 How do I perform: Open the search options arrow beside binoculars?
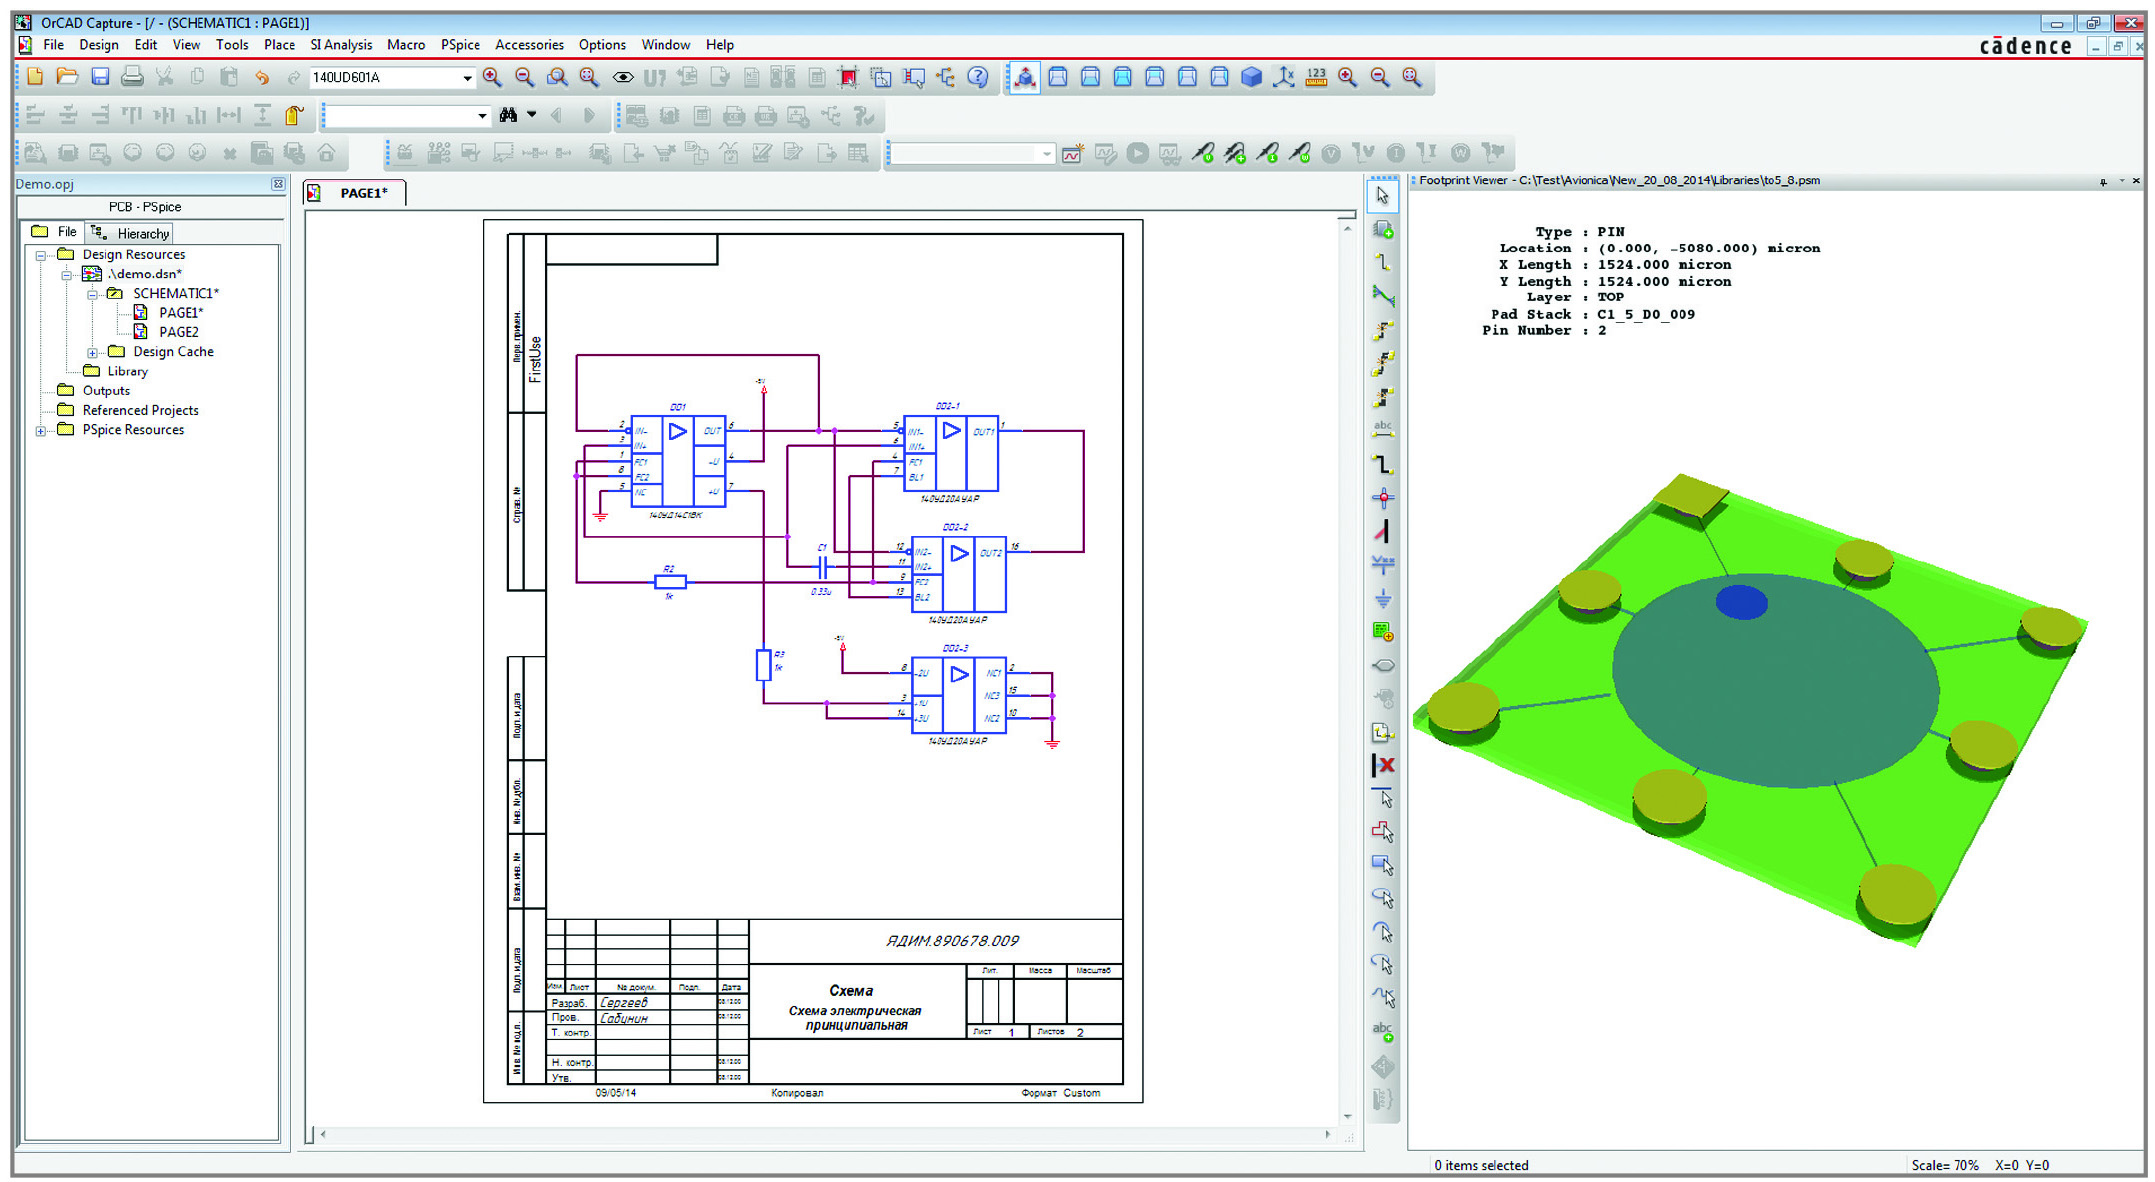532,115
